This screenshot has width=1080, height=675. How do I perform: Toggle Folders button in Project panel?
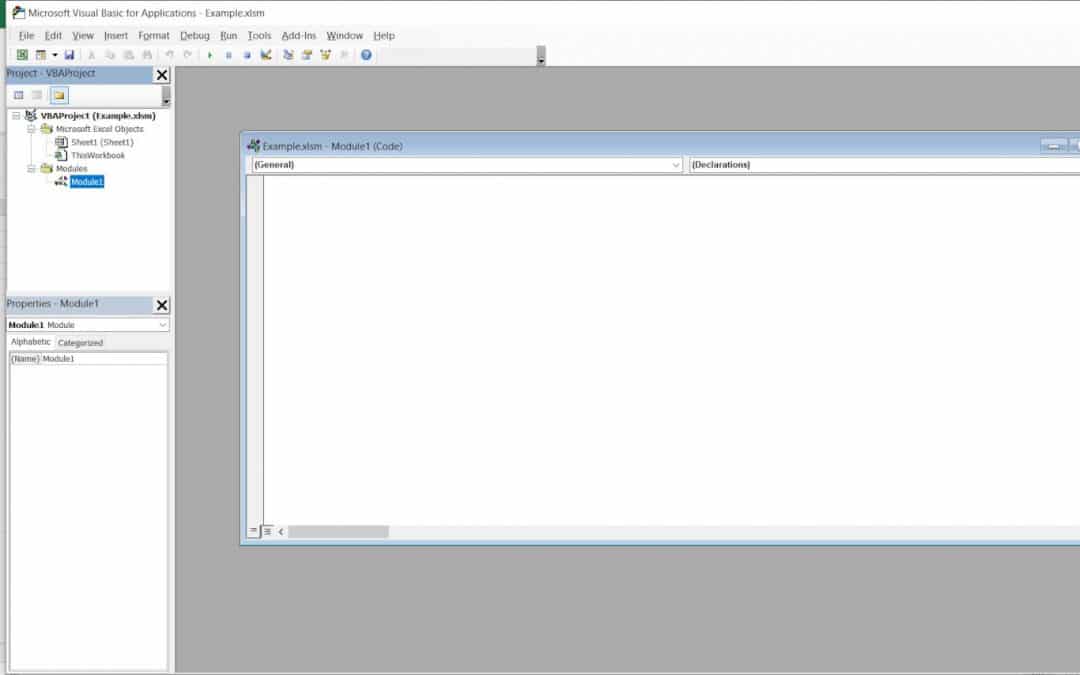59,95
